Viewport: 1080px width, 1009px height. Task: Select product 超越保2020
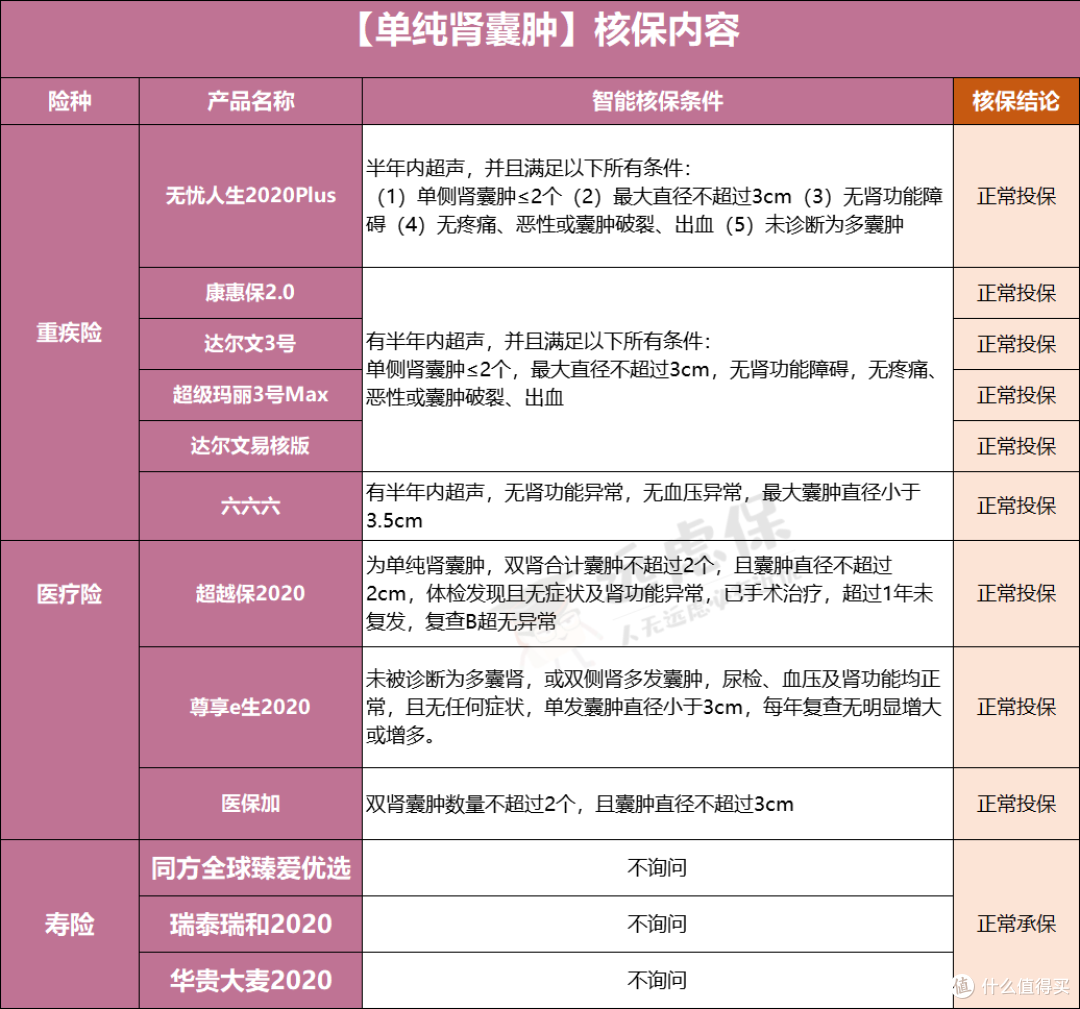click(251, 594)
